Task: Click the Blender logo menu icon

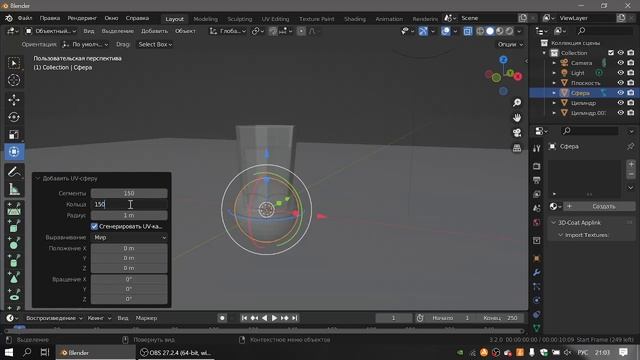Action: coord(9,18)
